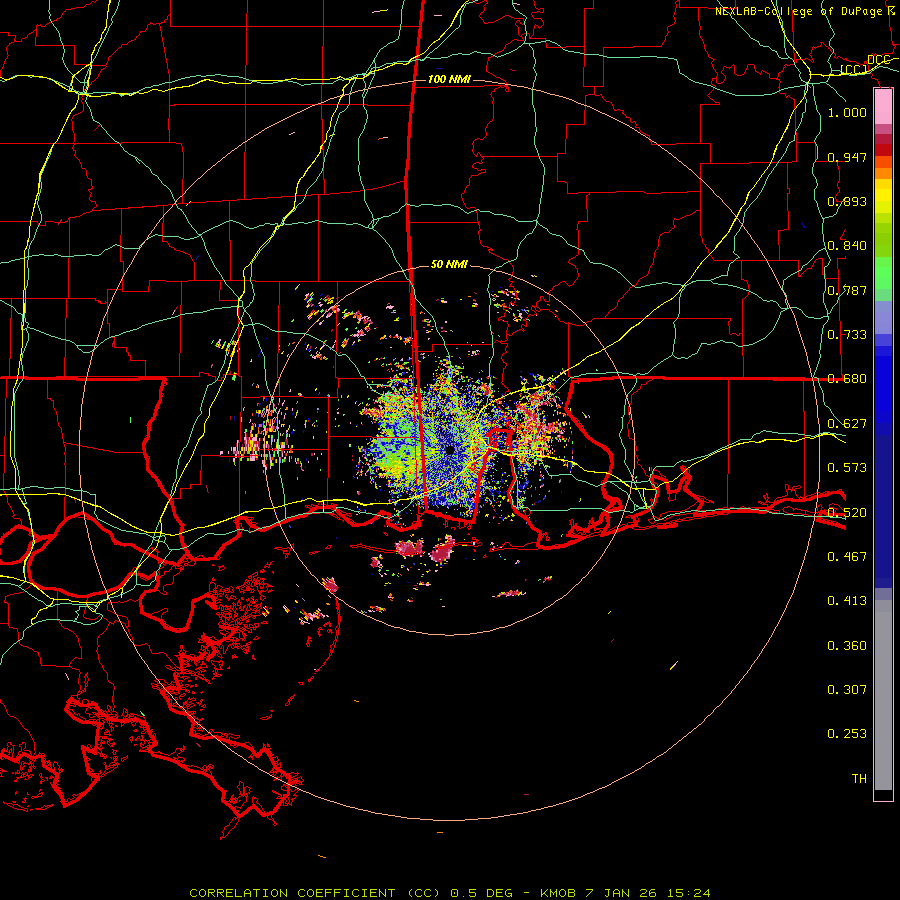Select the 0.787 scale value
Screen dimensions: 900x900
click(x=847, y=290)
